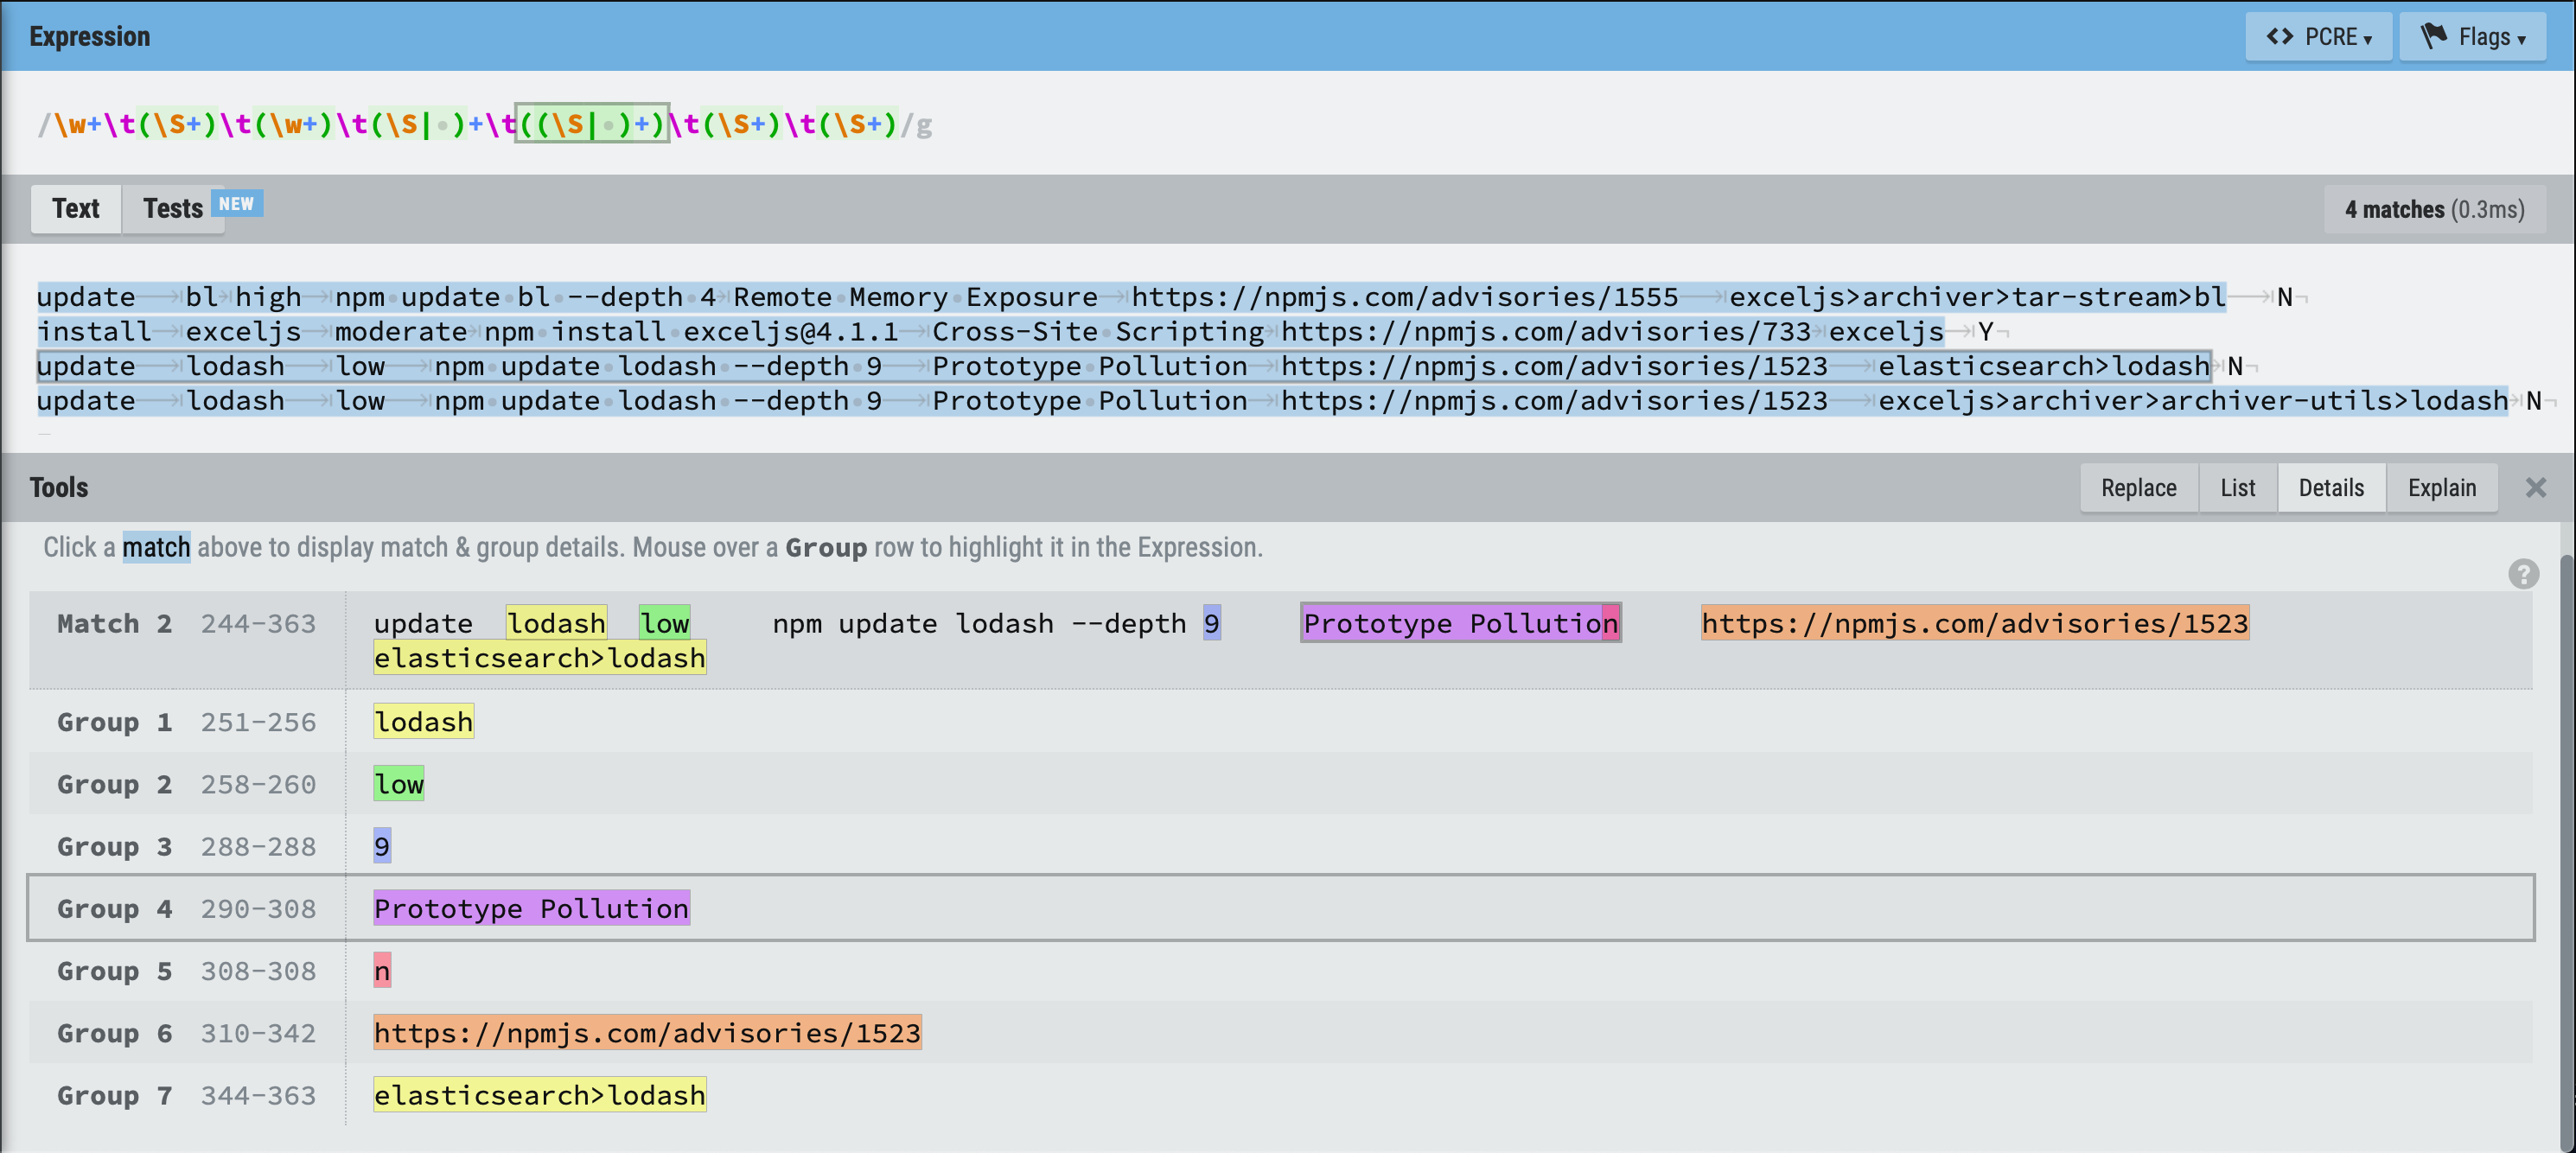Open the Explain tool tab
This screenshot has height=1153, width=2576.
click(2442, 488)
